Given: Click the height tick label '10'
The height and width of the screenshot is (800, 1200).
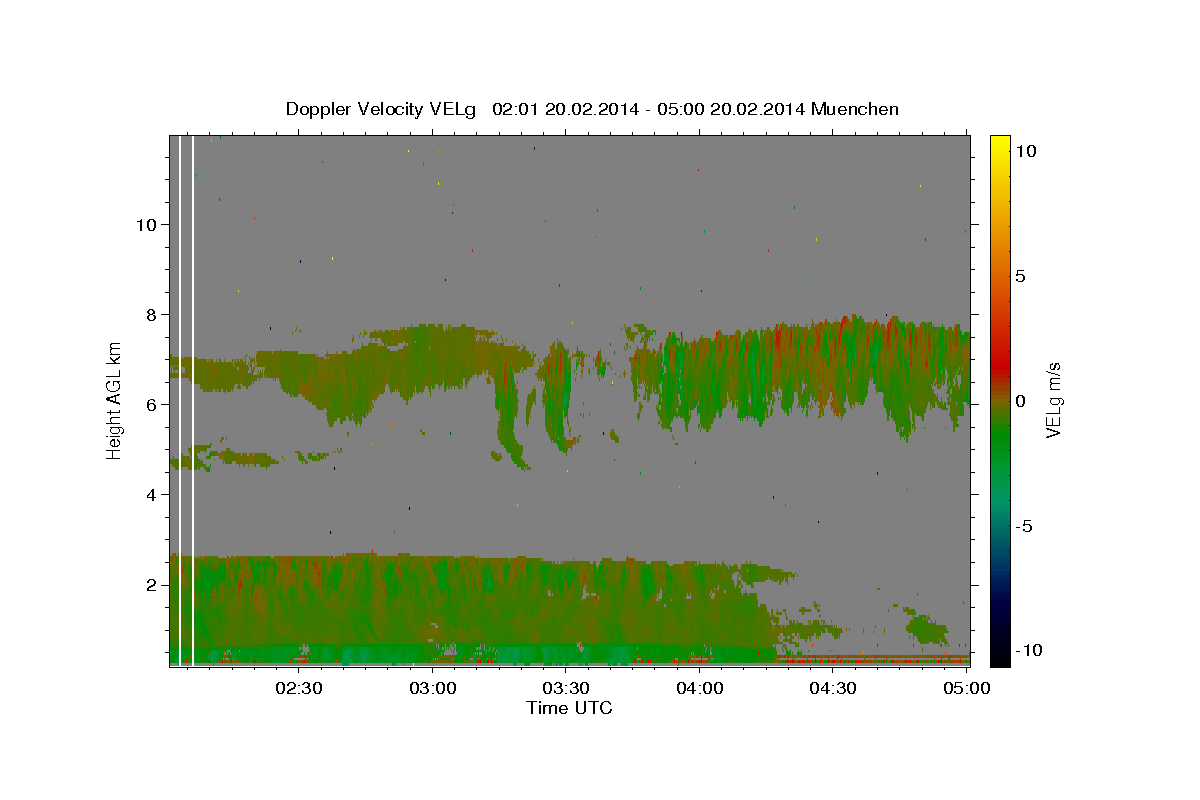Looking at the screenshot, I should pos(146,224).
